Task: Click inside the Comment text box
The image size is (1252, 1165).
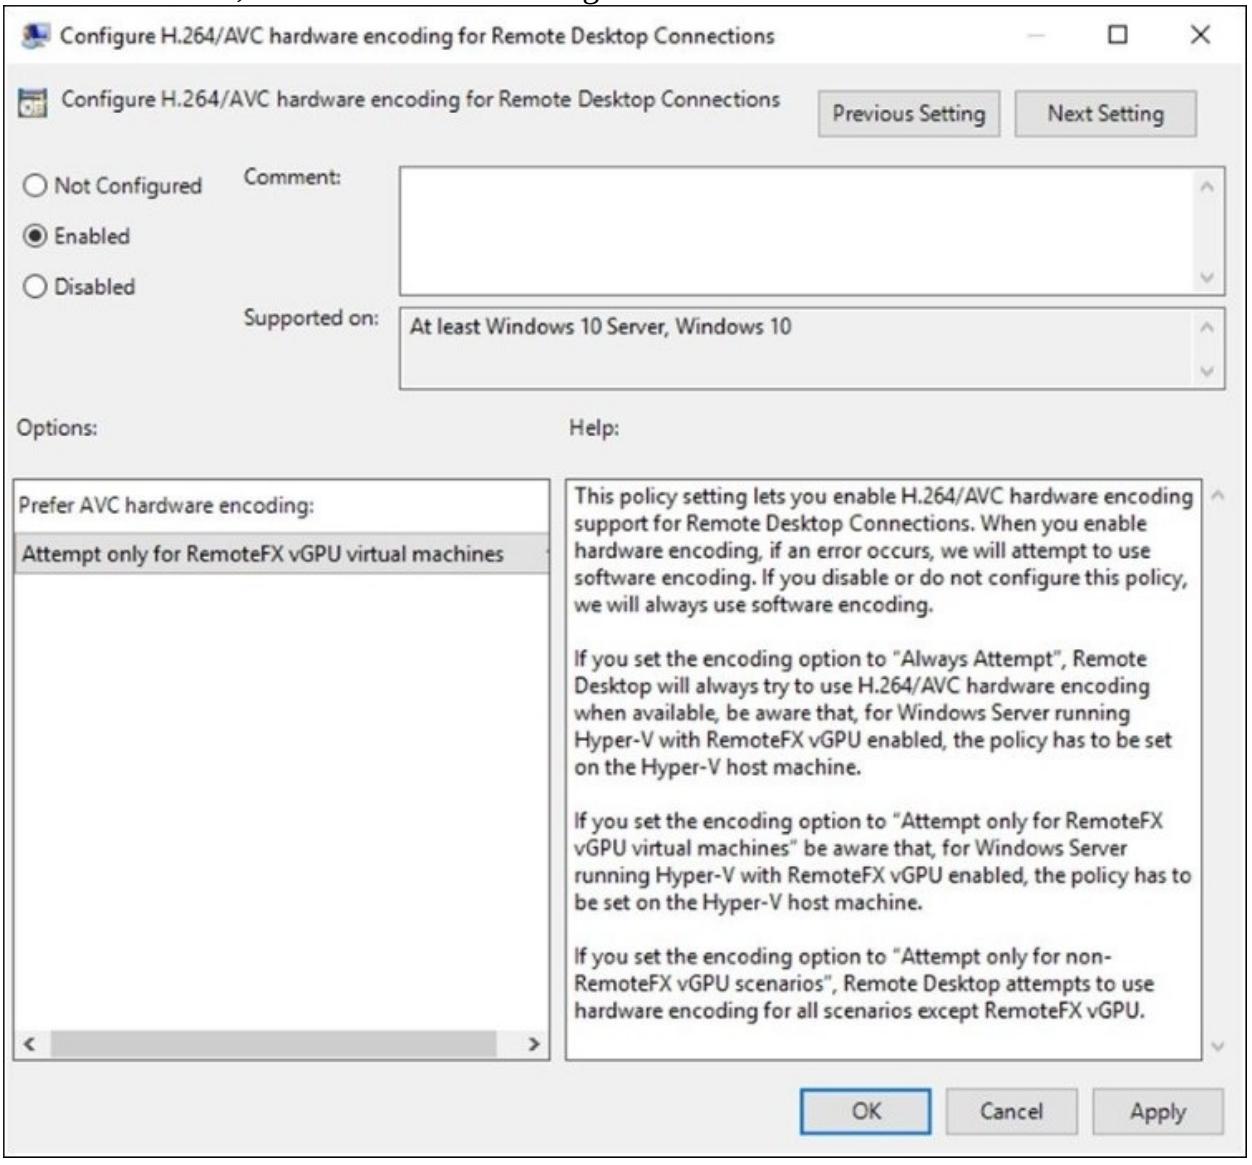Action: coord(796,231)
